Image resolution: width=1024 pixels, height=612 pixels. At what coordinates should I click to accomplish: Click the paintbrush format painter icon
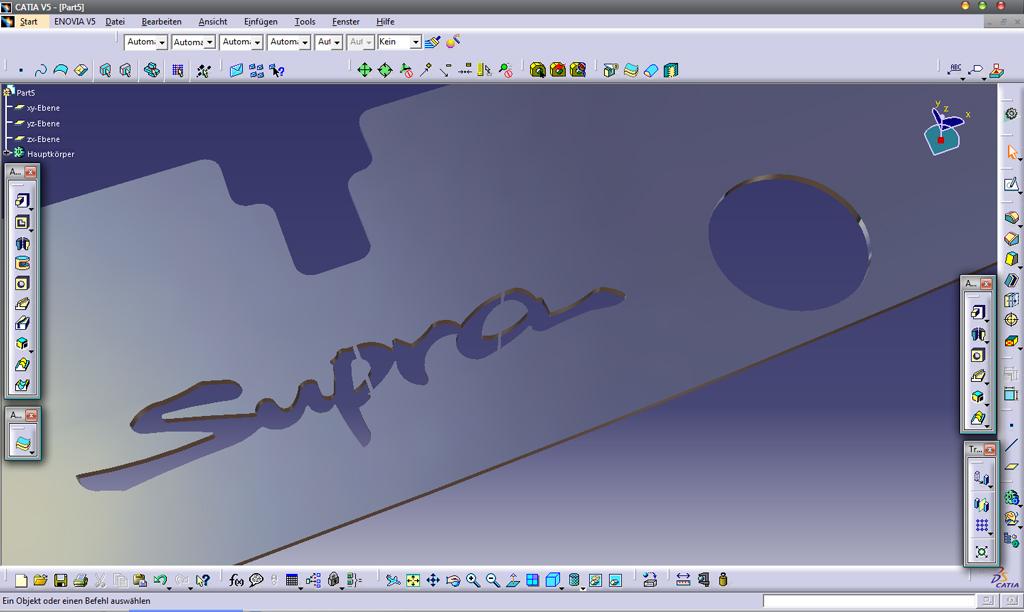point(432,42)
